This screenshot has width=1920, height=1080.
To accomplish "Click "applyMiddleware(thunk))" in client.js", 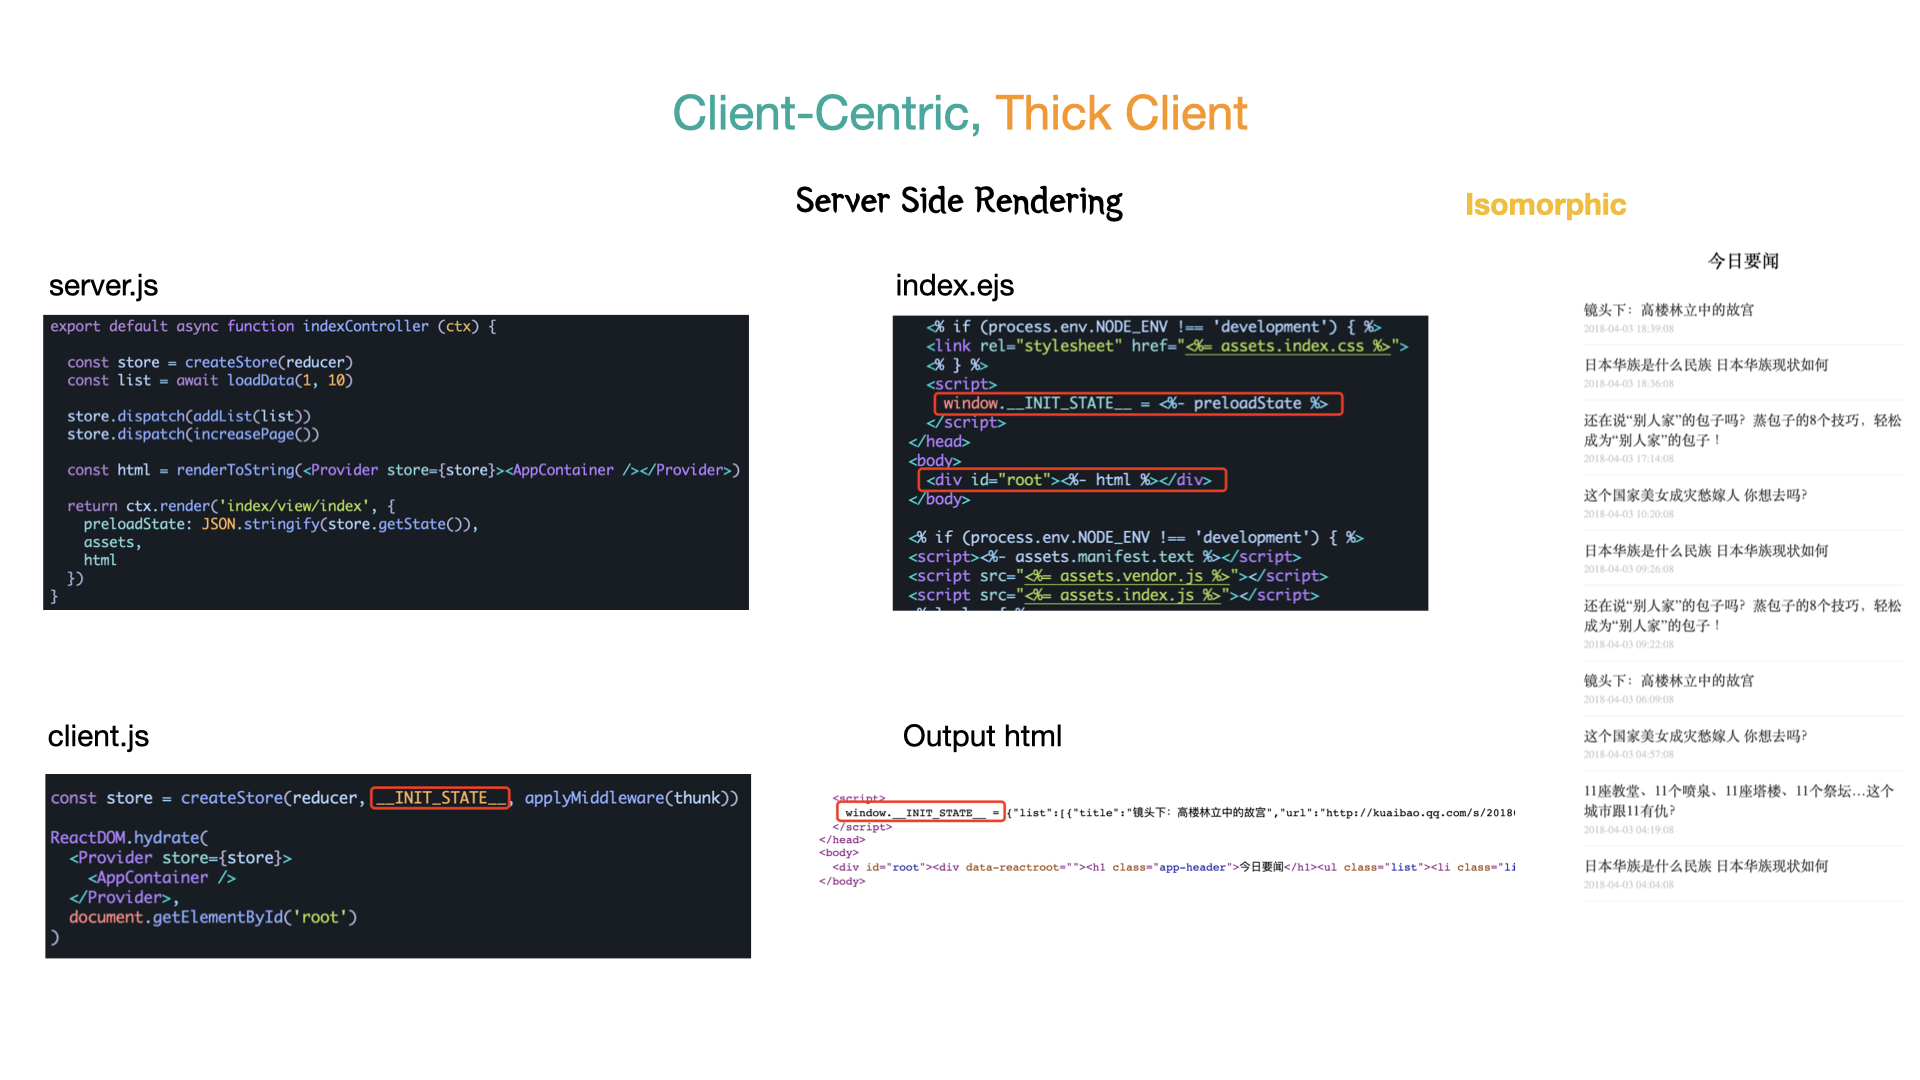I will click(x=631, y=798).
